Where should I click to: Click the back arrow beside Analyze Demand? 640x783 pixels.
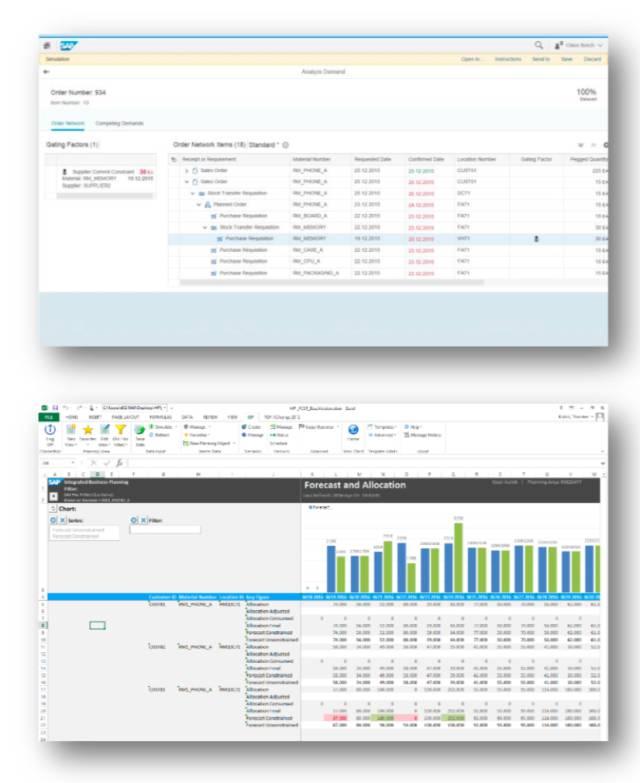[x=46, y=72]
